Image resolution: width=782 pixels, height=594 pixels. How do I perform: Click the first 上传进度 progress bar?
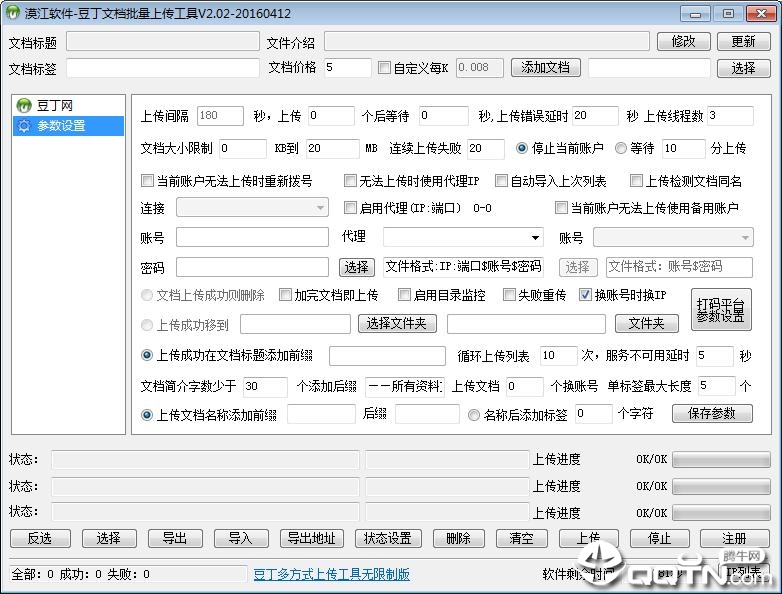(721, 459)
